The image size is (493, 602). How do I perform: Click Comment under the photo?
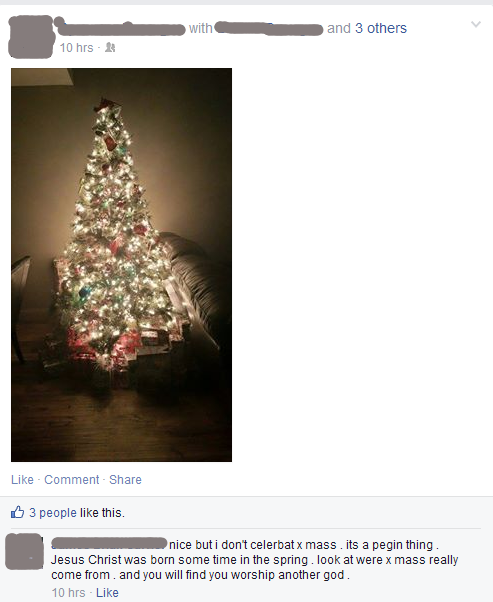click(x=72, y=480)
